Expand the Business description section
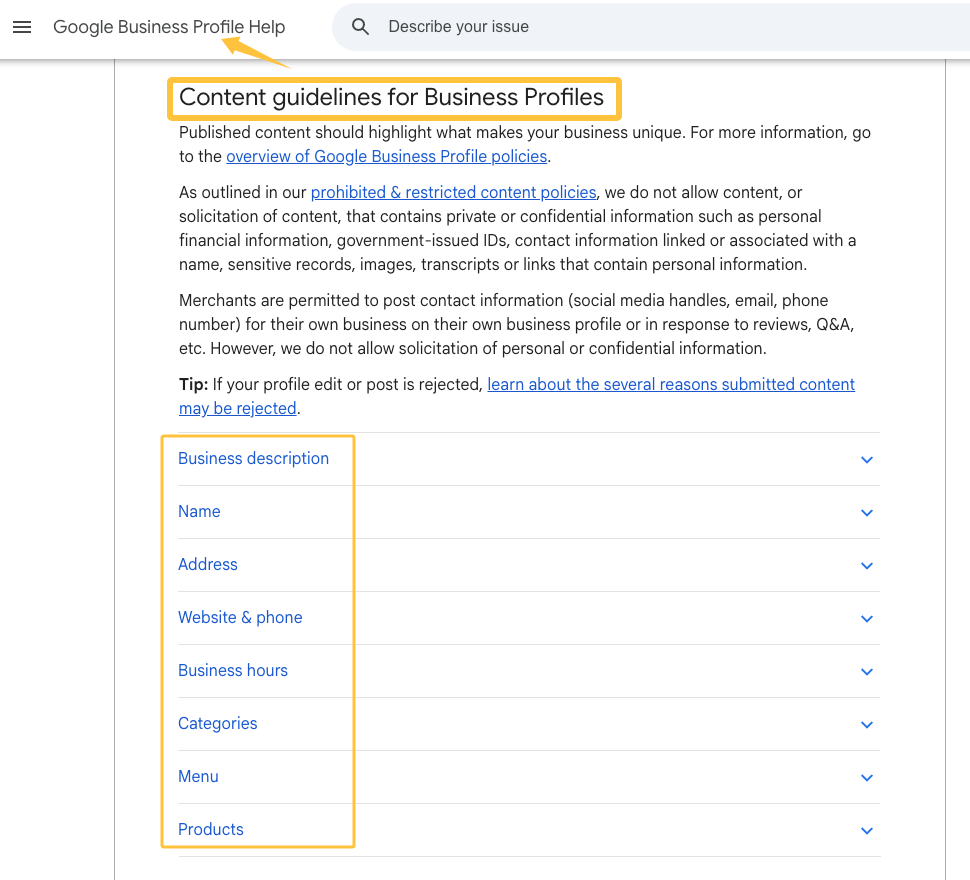Screen dimensions: 970x880 [x=529, y=459]
